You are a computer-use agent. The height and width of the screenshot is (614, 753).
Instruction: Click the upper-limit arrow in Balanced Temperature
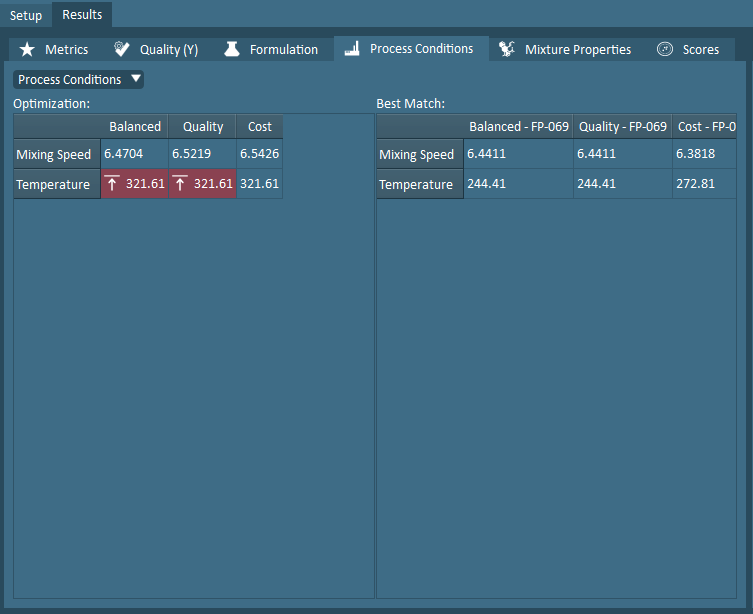click(112, 184)
